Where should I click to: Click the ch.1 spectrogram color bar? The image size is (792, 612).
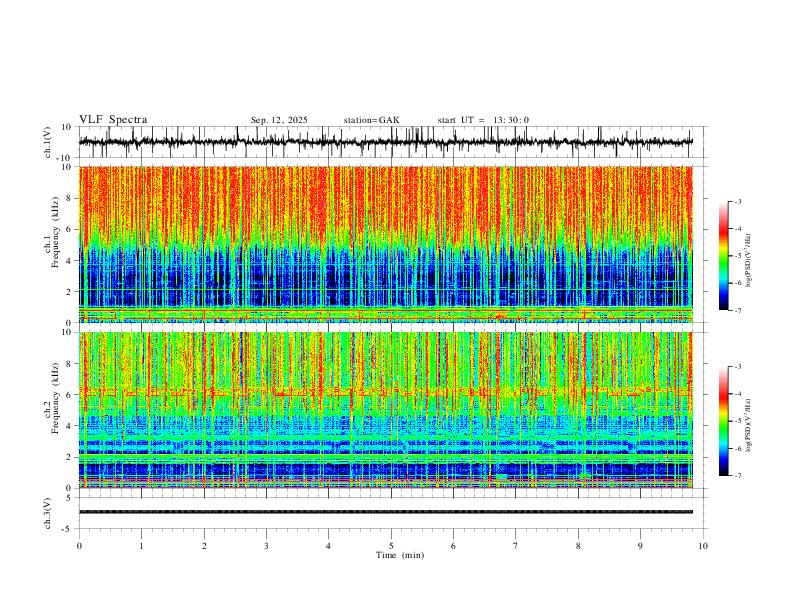click(724, 256)
